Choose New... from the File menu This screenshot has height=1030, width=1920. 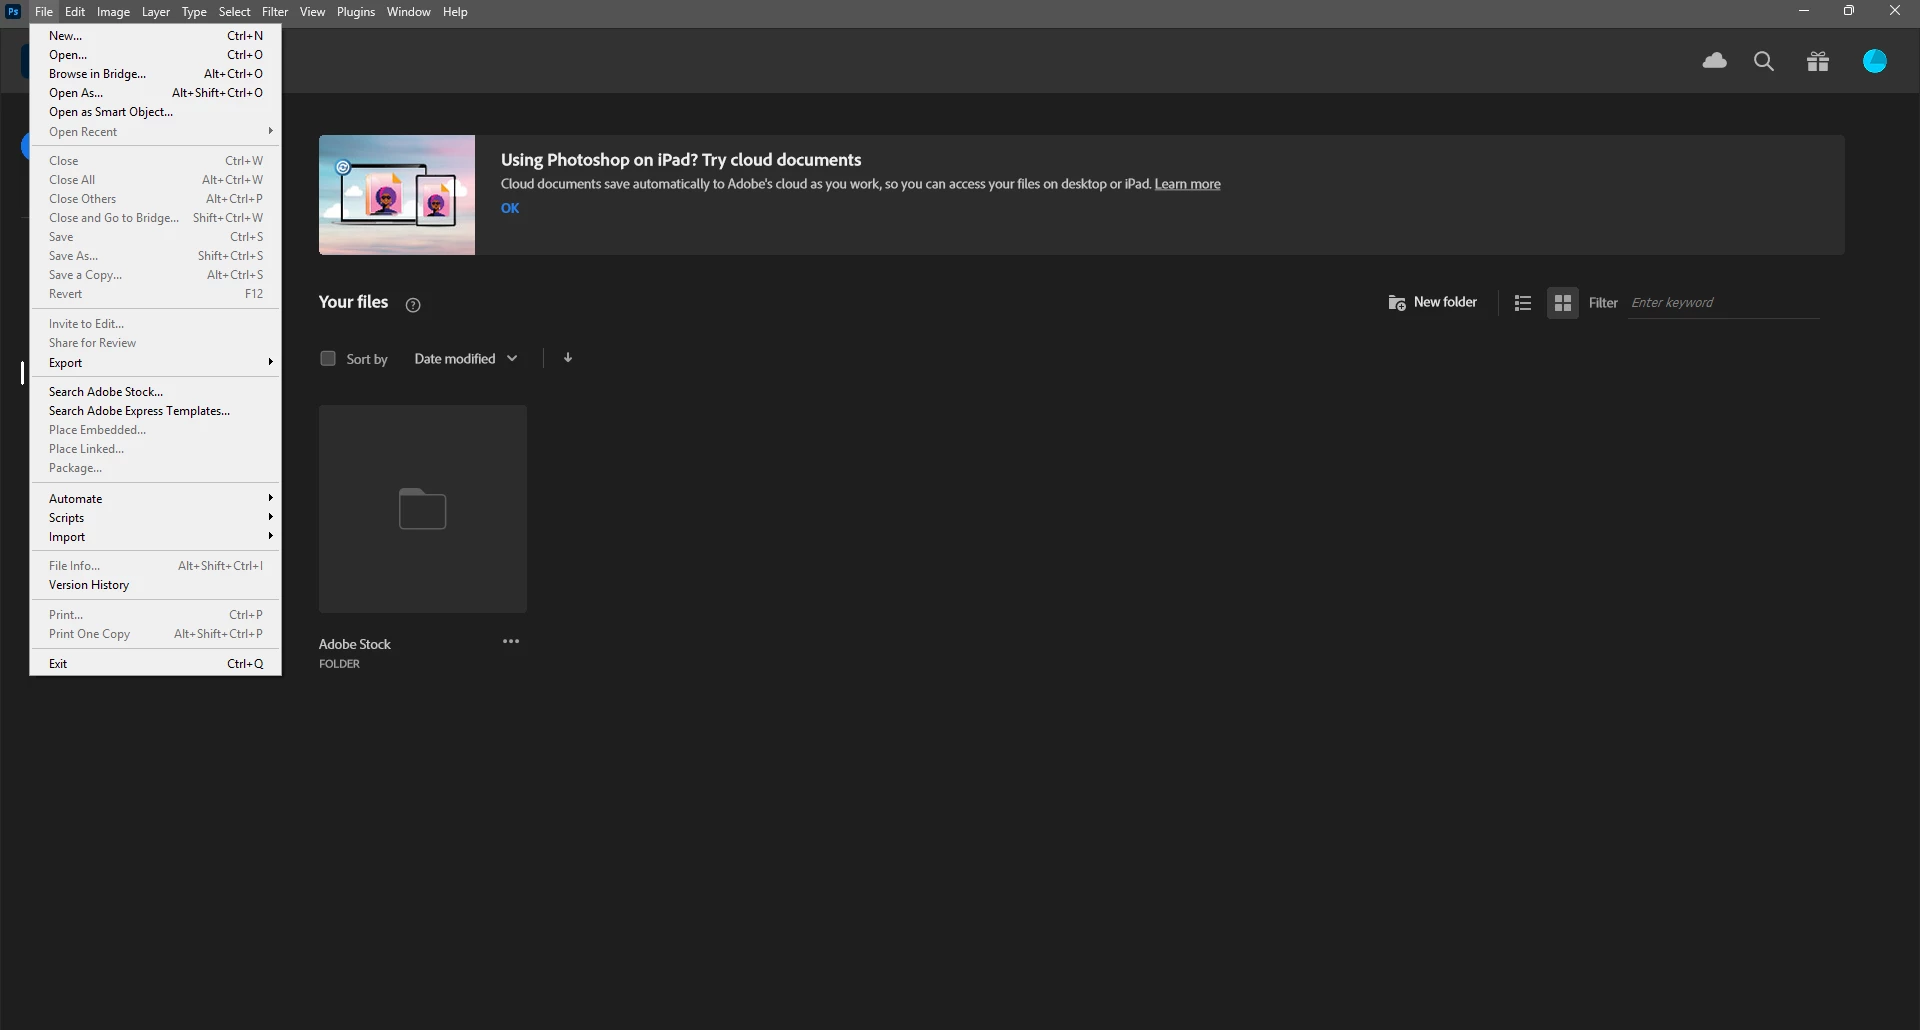(x=156, y=36)
